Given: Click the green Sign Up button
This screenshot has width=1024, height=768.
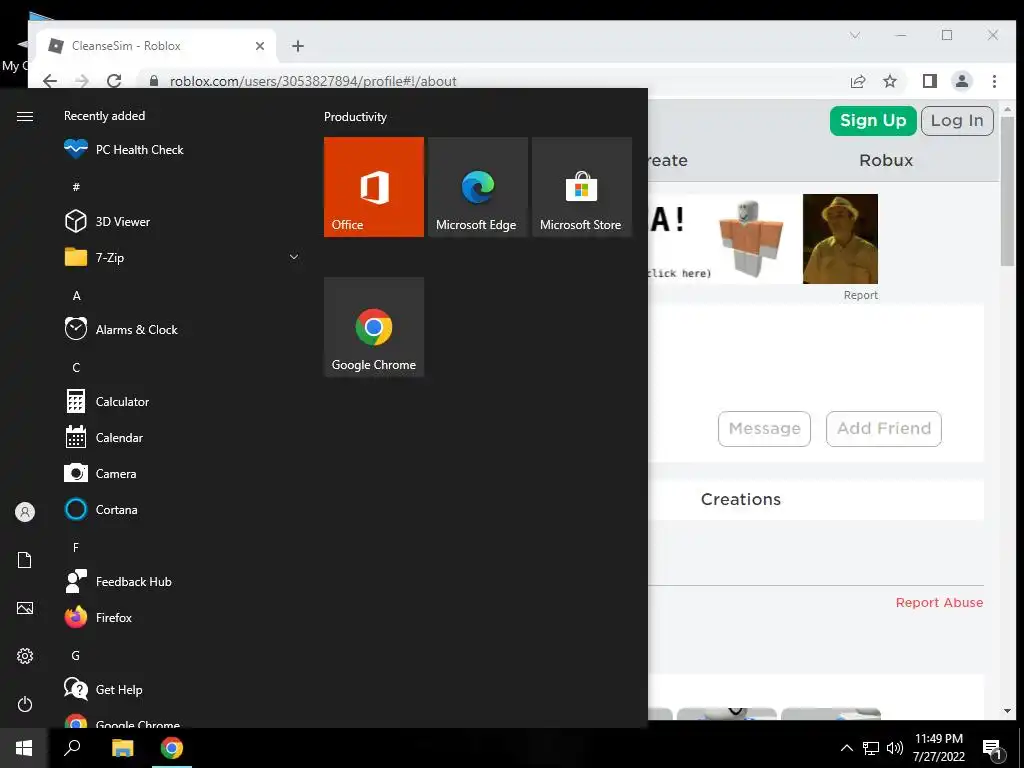Looking at the screenshot, I should pos(873,121).
